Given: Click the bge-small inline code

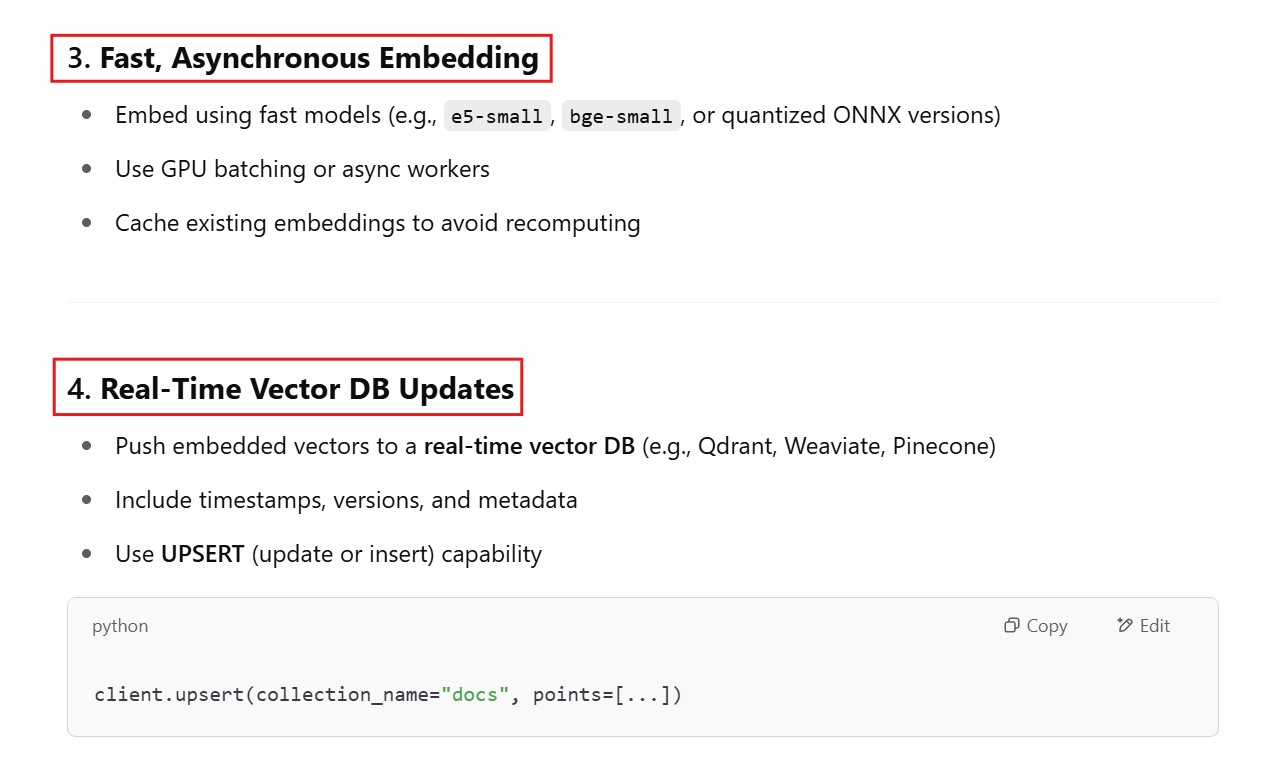Looking at the screenshot, I should 621,116.
